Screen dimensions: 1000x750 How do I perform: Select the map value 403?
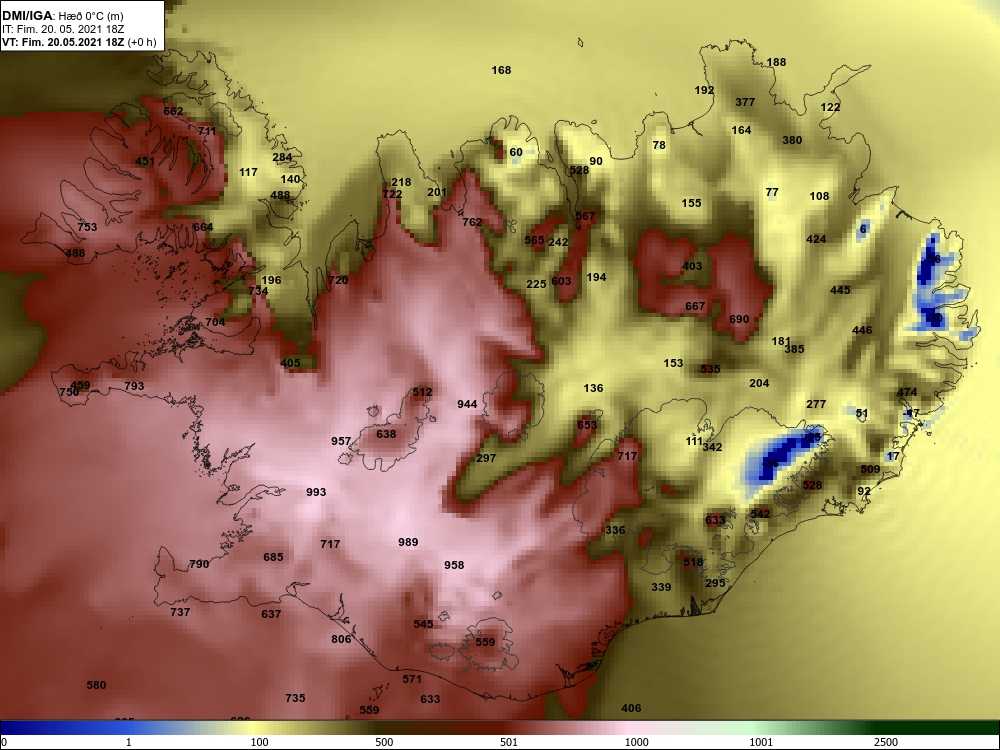tap(692, 267)
